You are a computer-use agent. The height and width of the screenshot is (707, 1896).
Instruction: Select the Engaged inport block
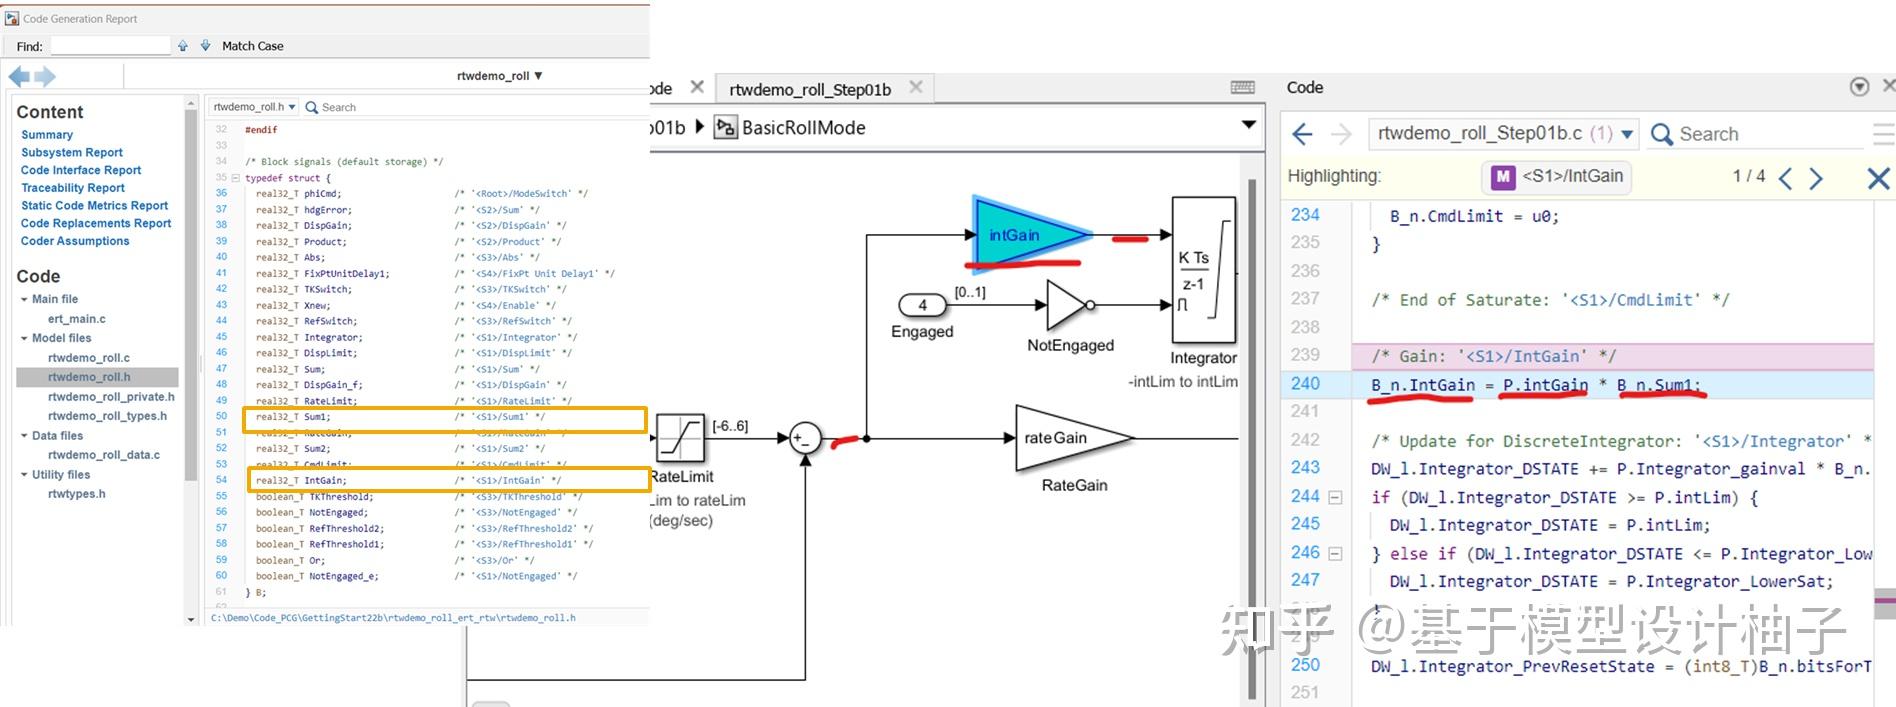pyautogui.click(x=922, y=305)
